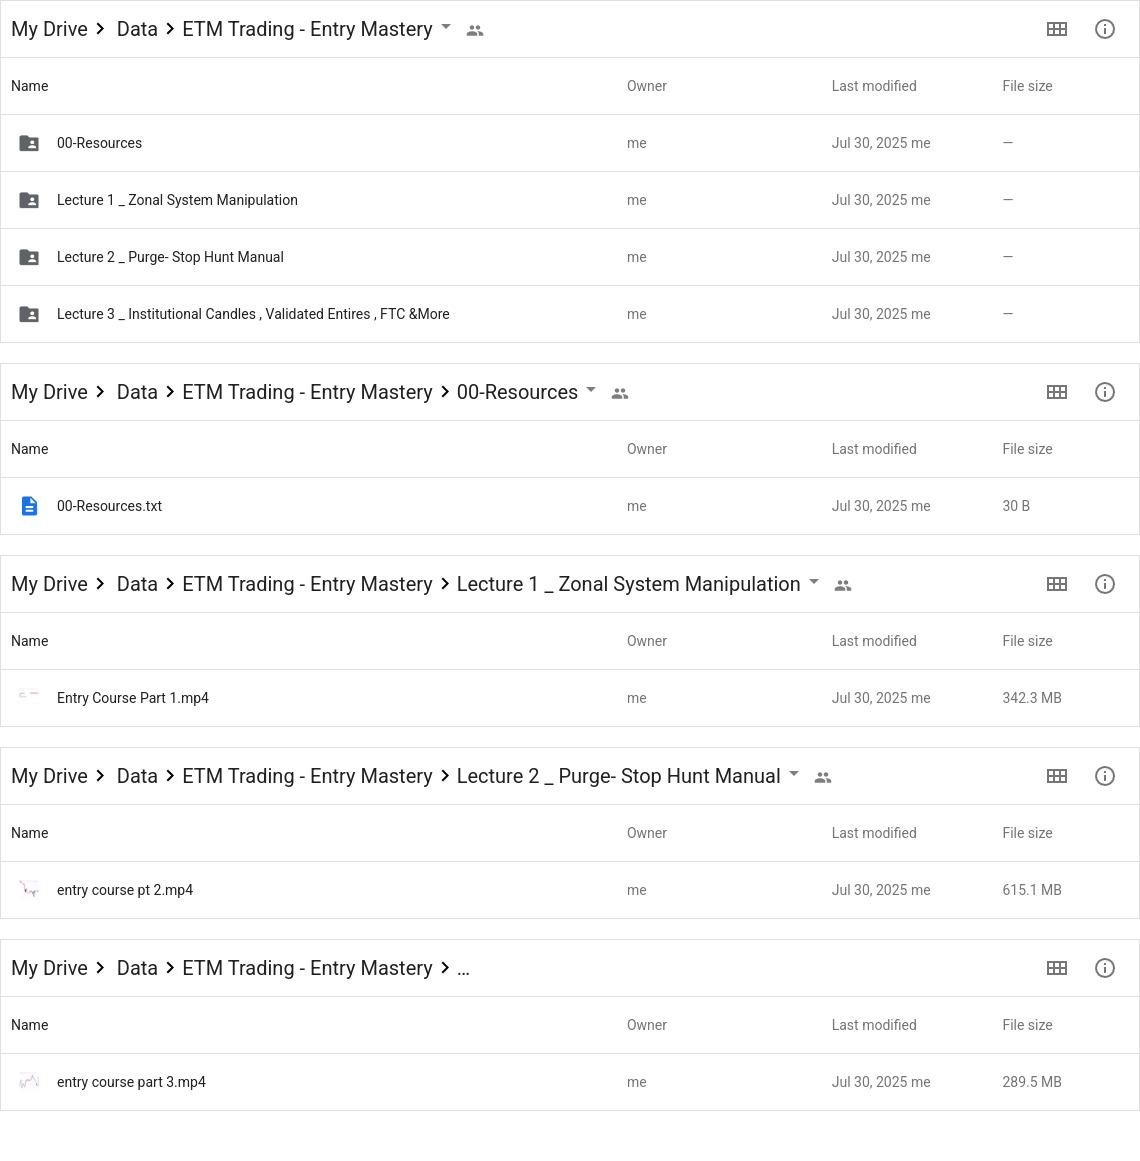Select entry course part 3.mp4 file name
The width and height of the screenshot is (1140, 1161).
(x=131, y=1082)
